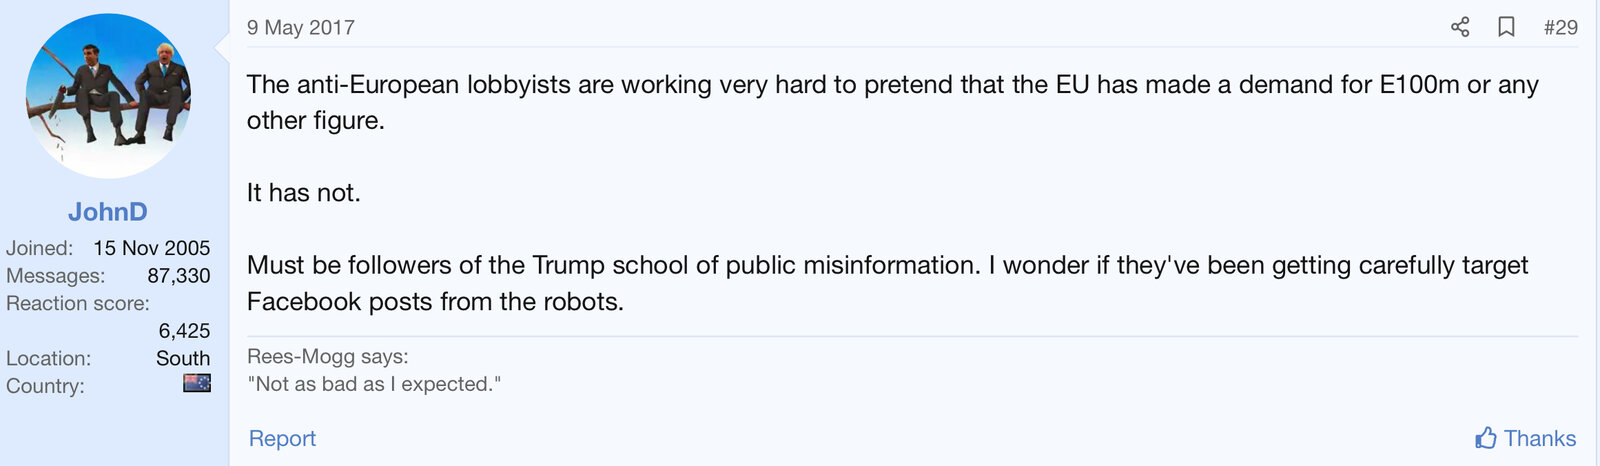Click the 'Reaction score:' label
The width and height of the screenshot is (1600, 466).
[x=78, y=303]
